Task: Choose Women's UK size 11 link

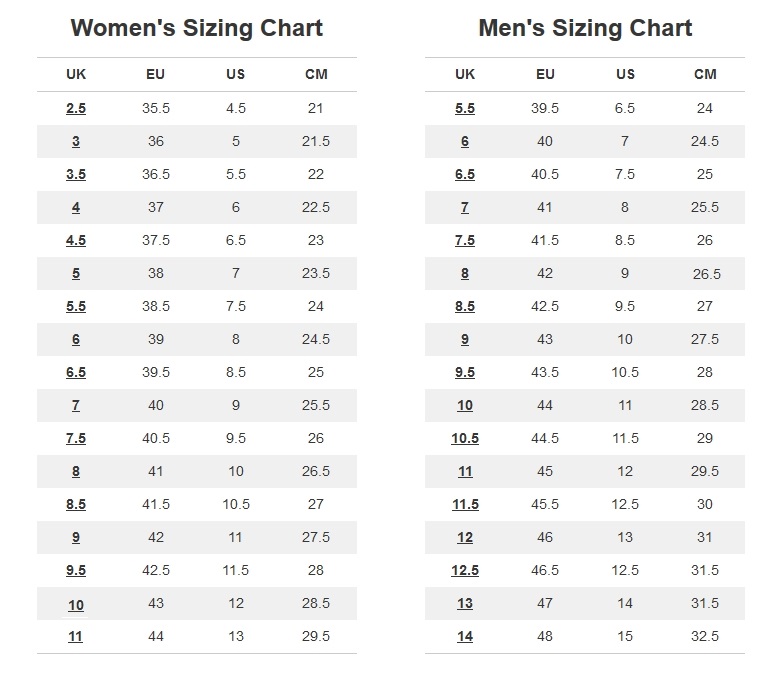Action: tap(76, 636)
